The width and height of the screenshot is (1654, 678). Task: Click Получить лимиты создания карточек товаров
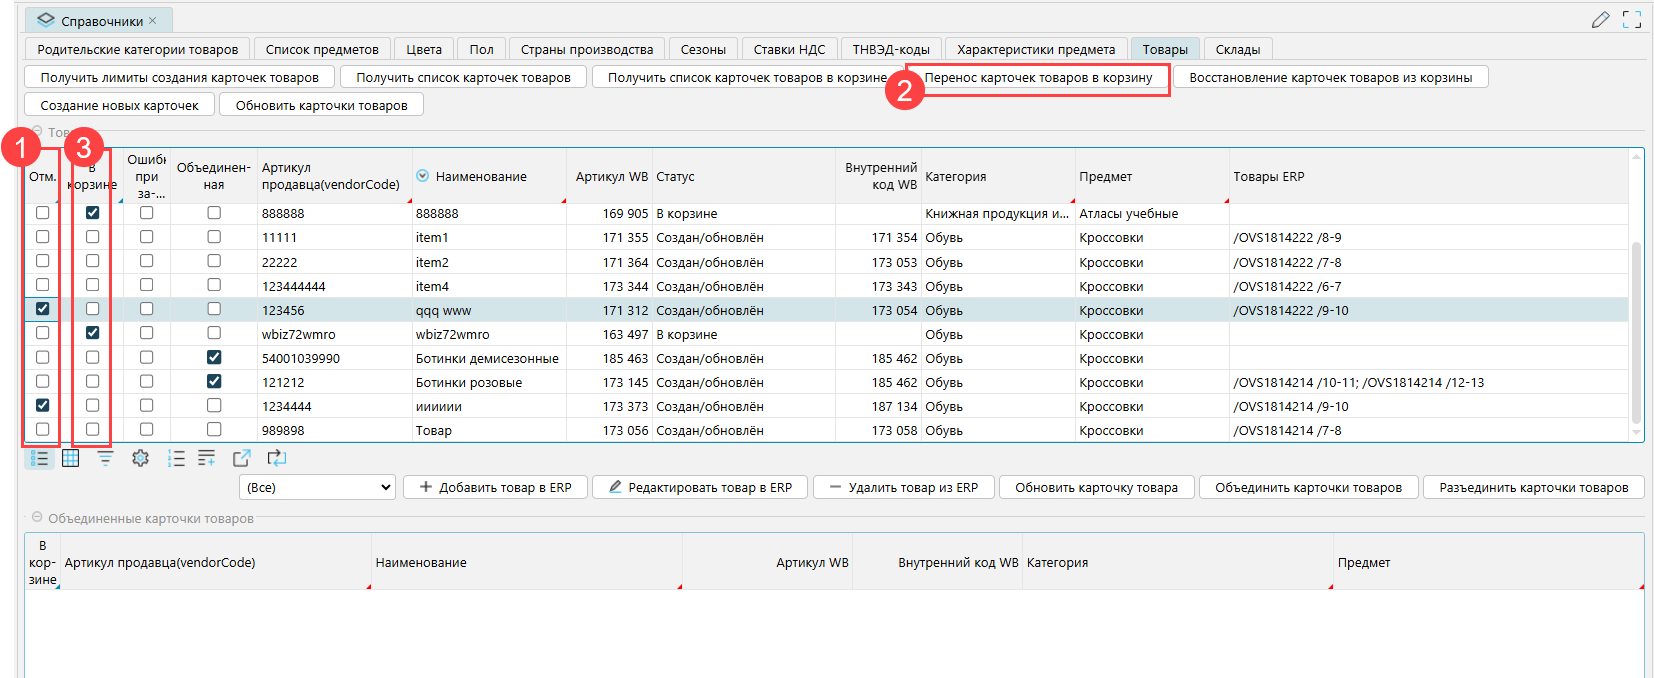tap(180, 77)
